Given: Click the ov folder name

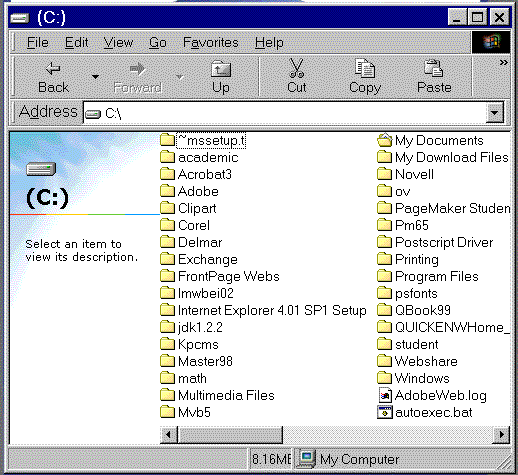Looking at the screenshot, I should pos(403,192).
